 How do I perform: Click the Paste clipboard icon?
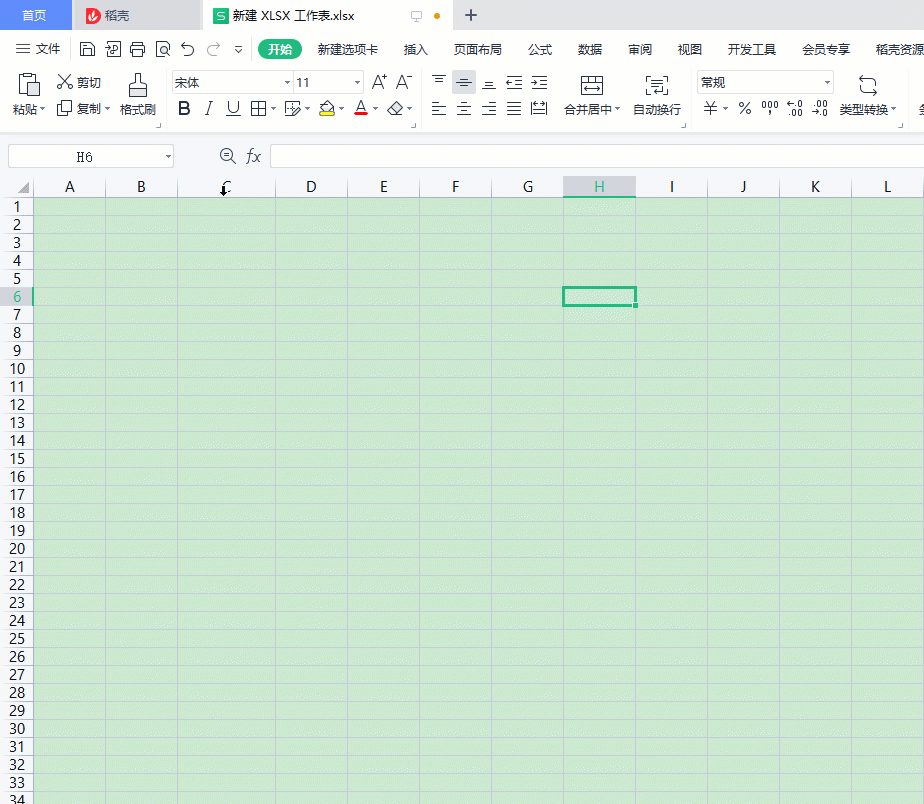(28, 85)
